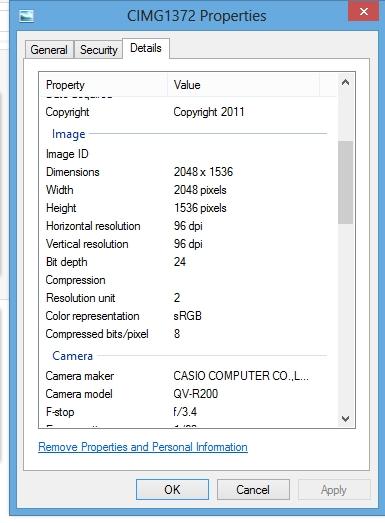The width and height of the screenshot is (385, 523).
Task: Switch to the General tab
Action: click(49, 50)
